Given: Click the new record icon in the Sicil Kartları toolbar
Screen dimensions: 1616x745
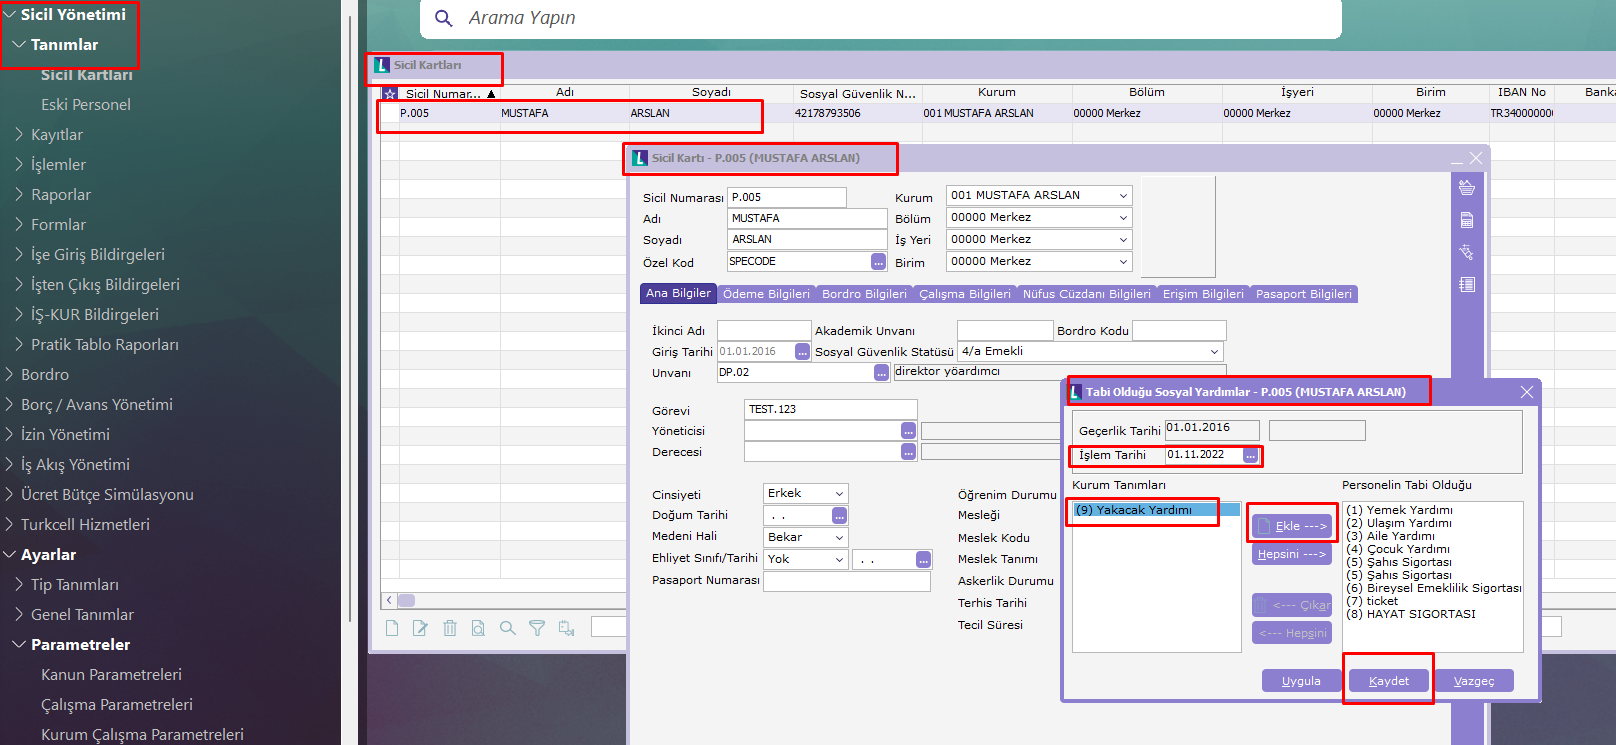Looking at the screenshot, I should point(392,628).
